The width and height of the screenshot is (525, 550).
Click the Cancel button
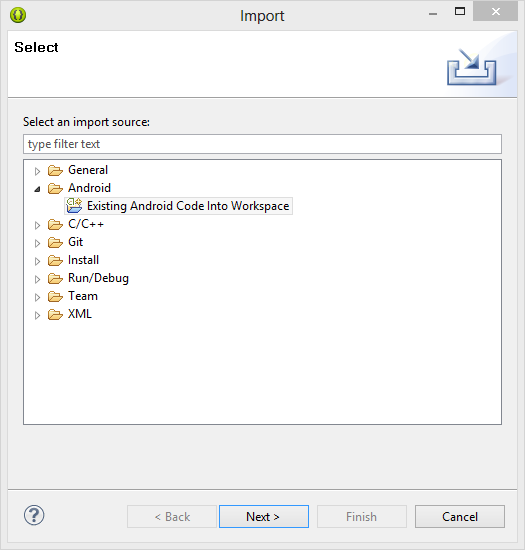pyautogui.click(x=460, y=516)
